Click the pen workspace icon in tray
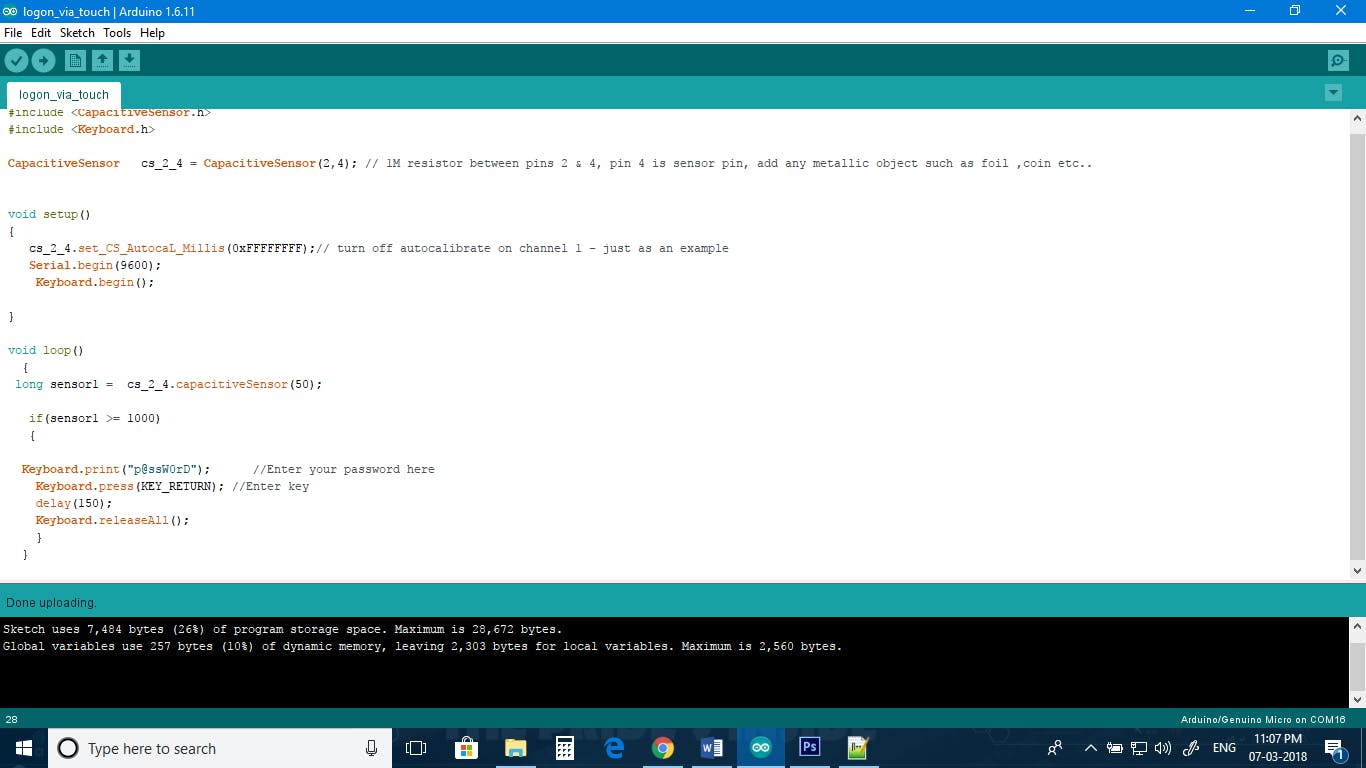 click(1191, 748)
